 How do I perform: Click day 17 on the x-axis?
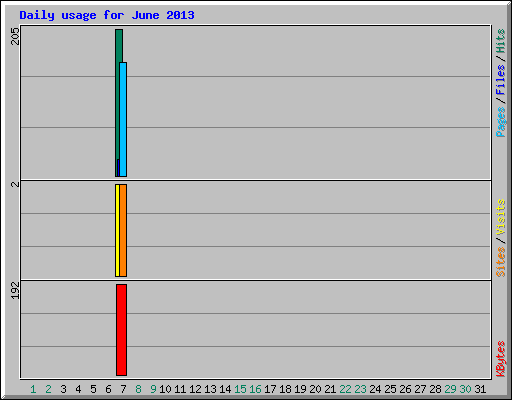pyautogui.click(x=270, y=389)
